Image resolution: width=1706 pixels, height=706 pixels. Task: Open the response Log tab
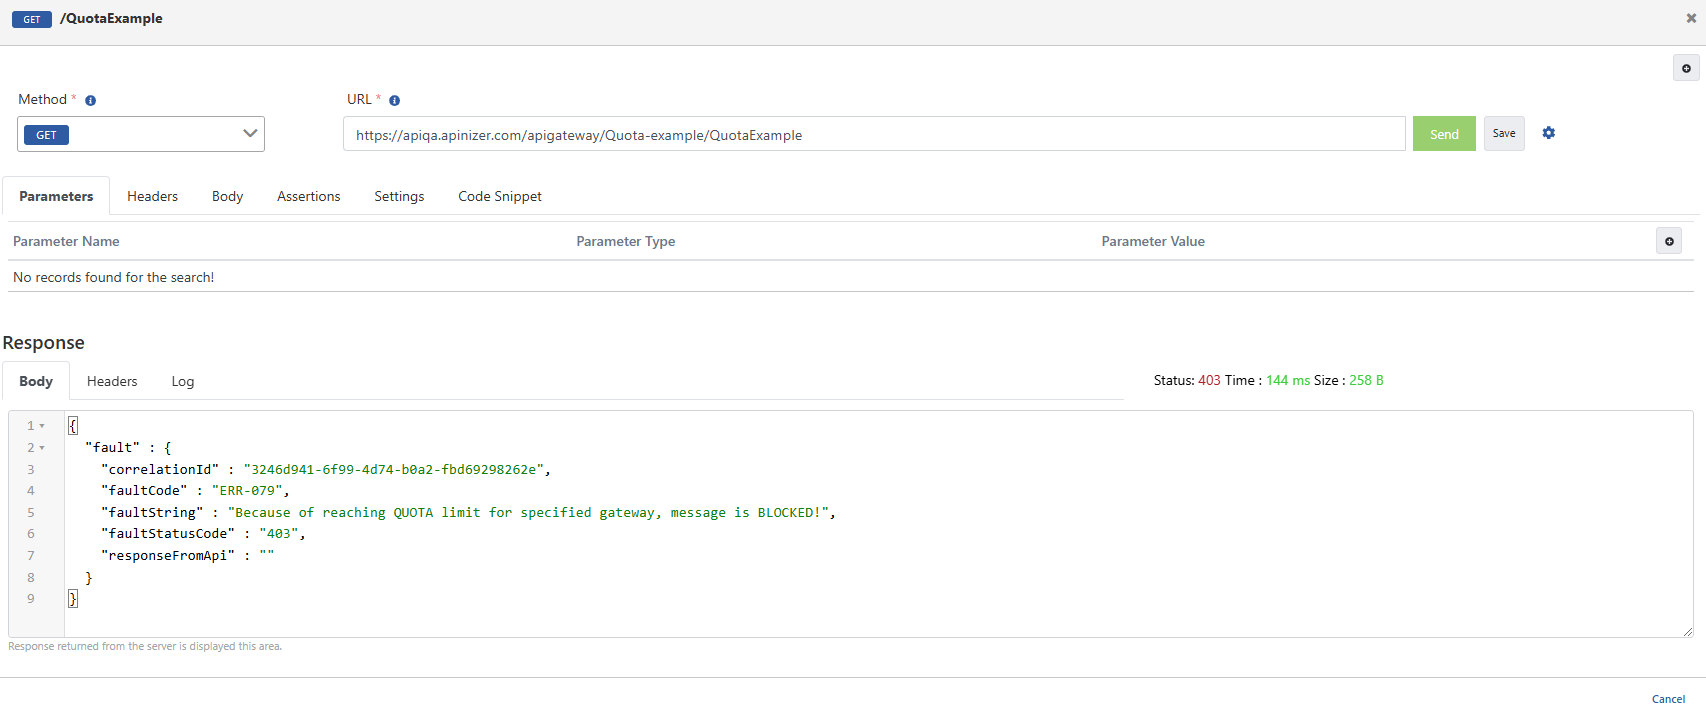click(182, 381)
